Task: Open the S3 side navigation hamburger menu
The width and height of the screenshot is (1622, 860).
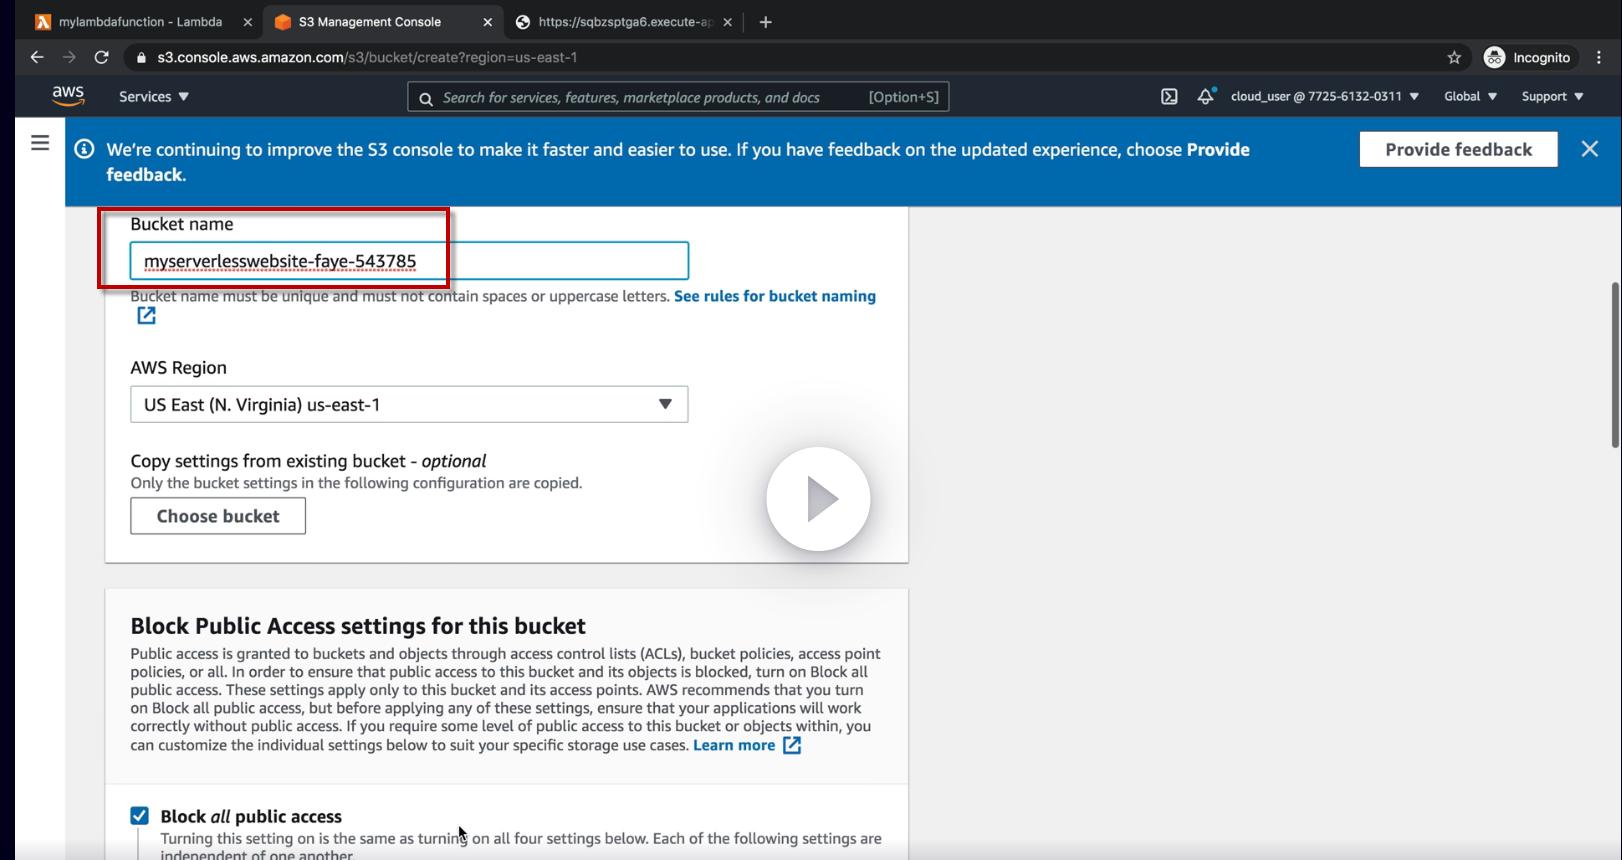Action: pos(40,143)
